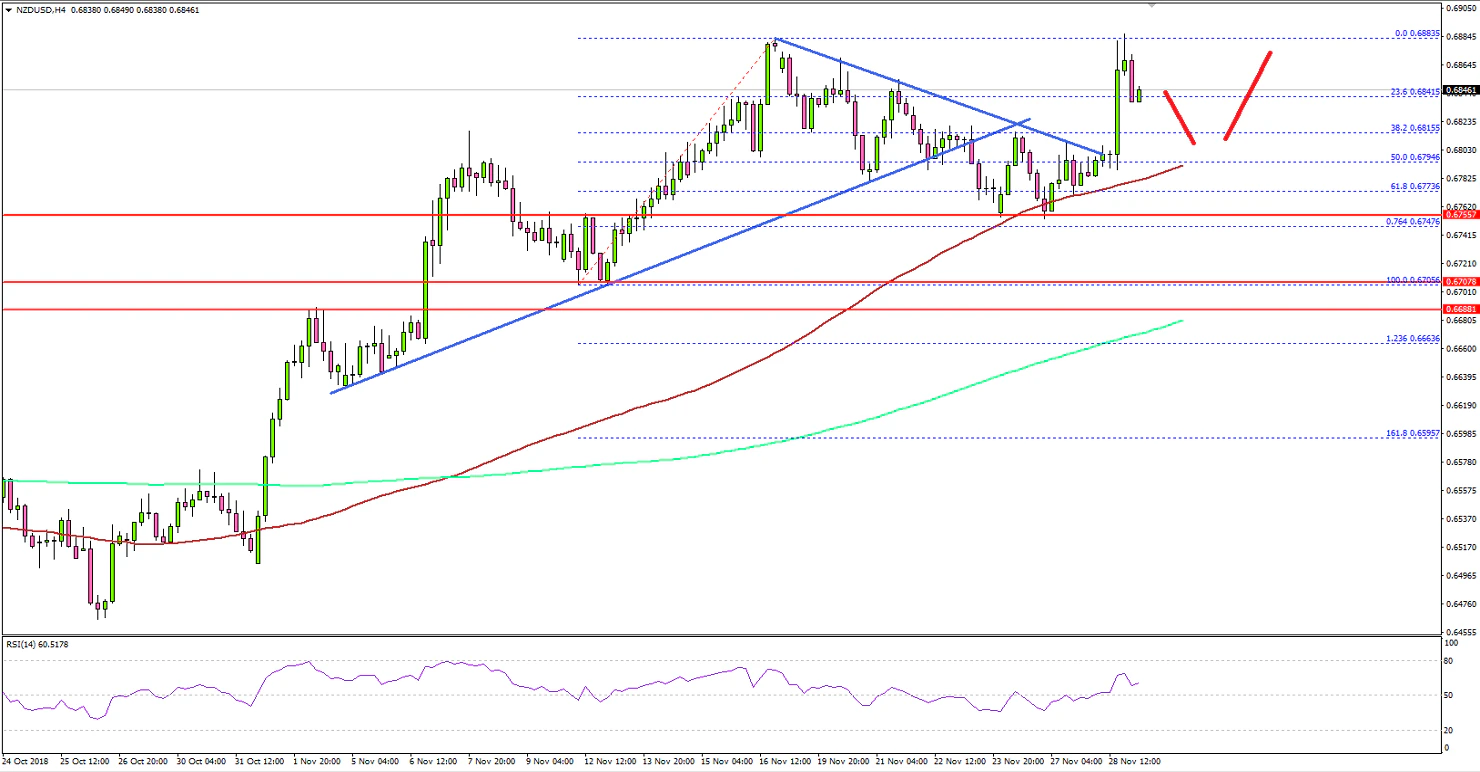1480x772 pixels.
Task: Click the highlighted 0.68461 current price tag
Action: pos(1462,88)
